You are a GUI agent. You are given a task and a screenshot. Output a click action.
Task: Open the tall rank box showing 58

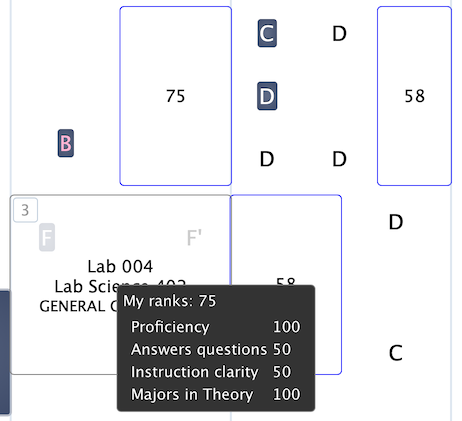414,96
